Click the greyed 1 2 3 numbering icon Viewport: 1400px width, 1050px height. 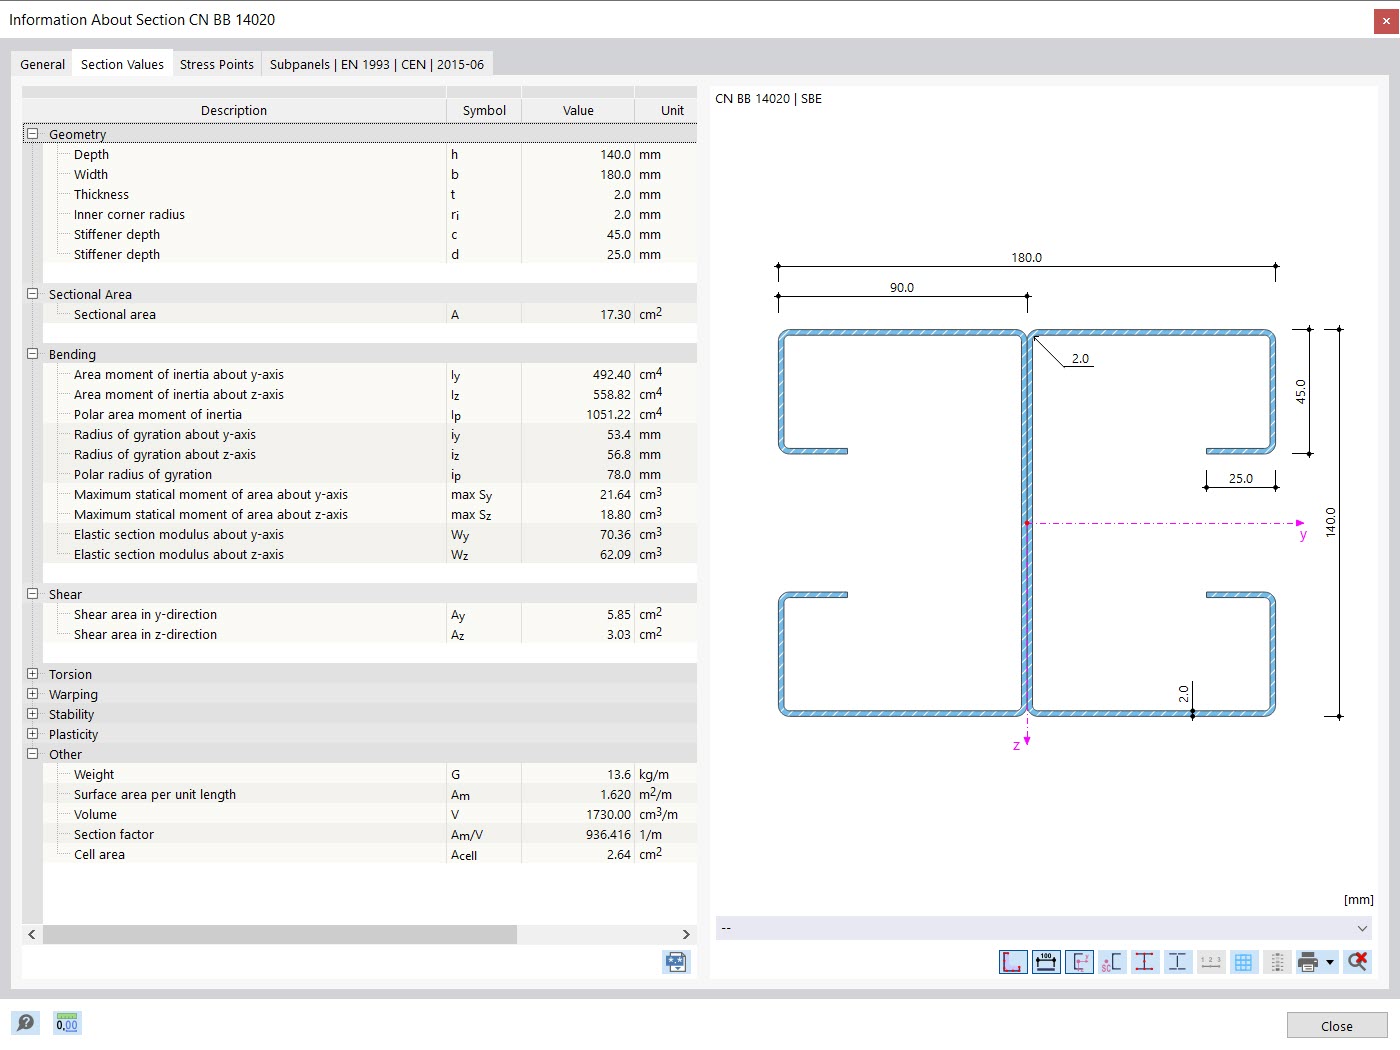(1211, 962)
